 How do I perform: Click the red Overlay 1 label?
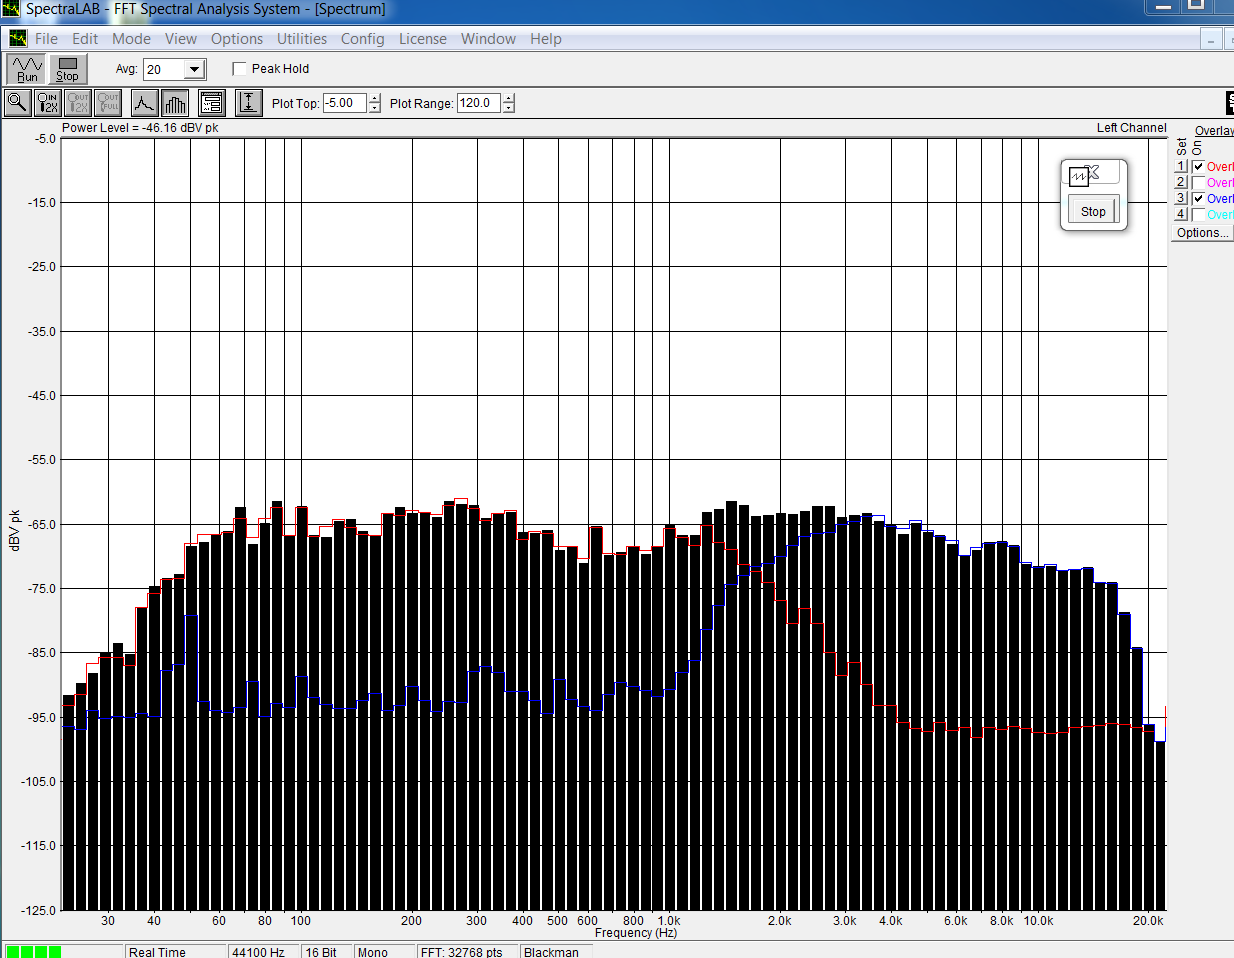pyautogui.click(x=1220, y=167)
